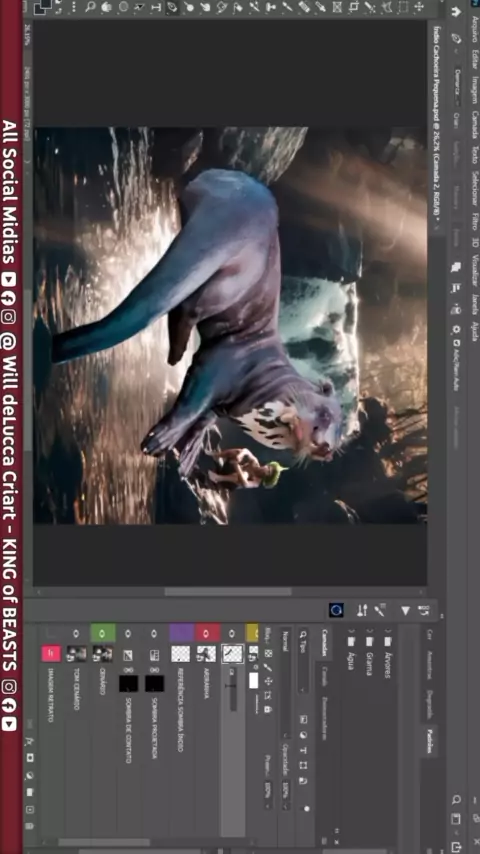Viewport: 480px width, 854px height.
Task: Hide the green CENÁRIO layer
Action: (x=102, y=633)
